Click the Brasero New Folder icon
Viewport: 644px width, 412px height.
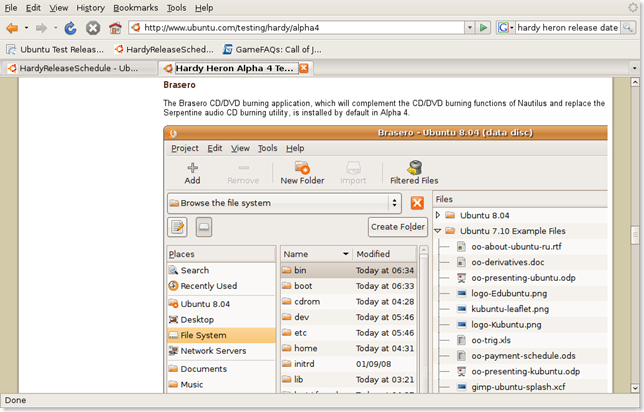click(302, 173)
